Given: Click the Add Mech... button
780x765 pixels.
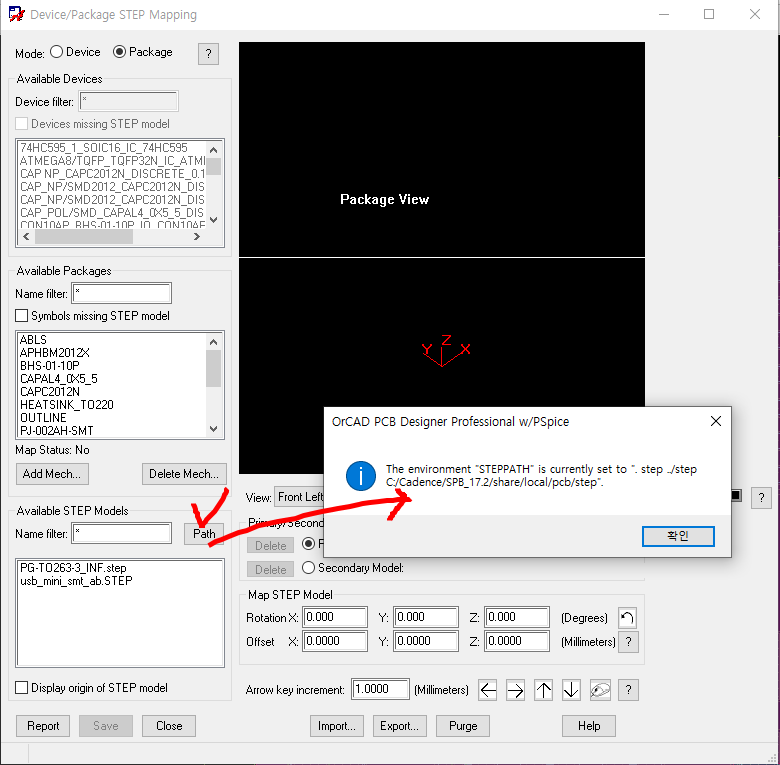Looking at the screenshot, I should [52, 474].
